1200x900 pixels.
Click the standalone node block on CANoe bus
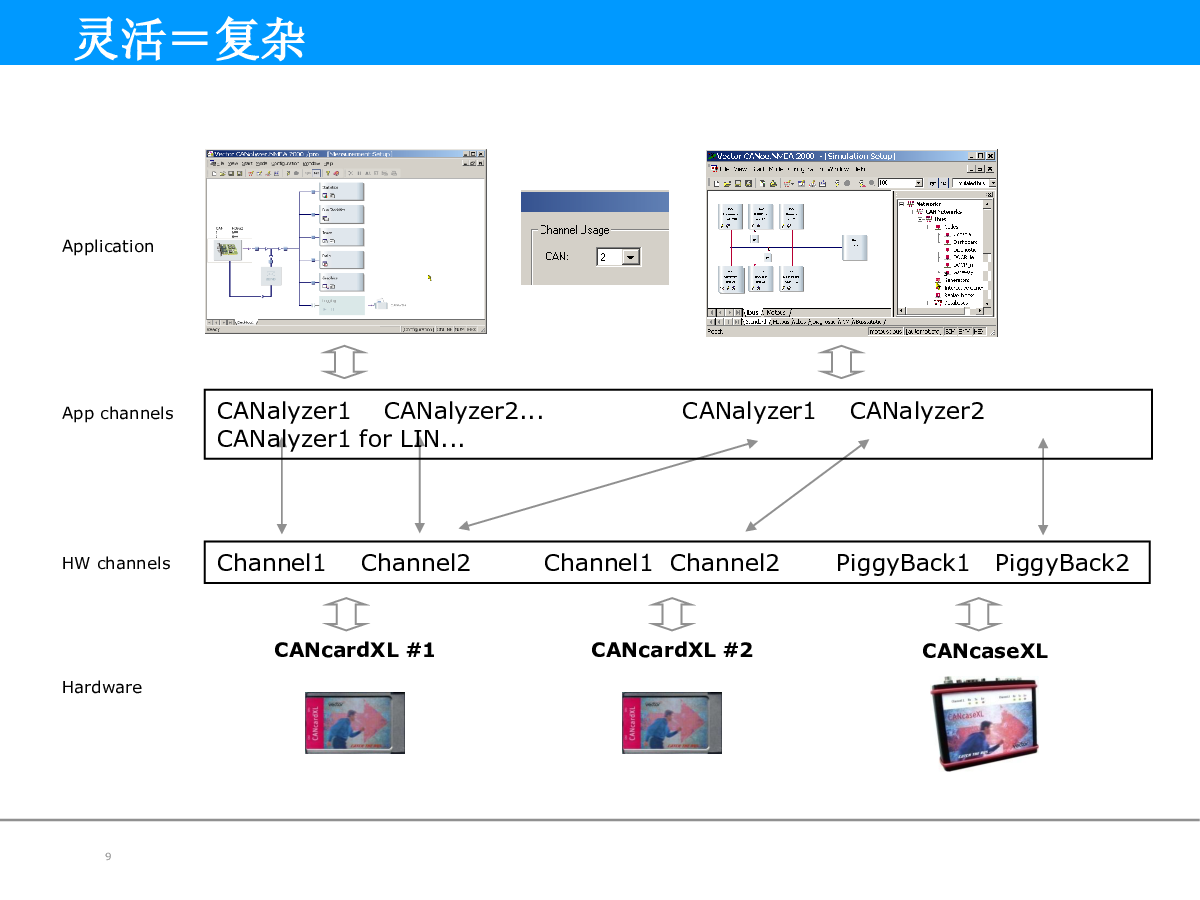[x=855, y=248]
